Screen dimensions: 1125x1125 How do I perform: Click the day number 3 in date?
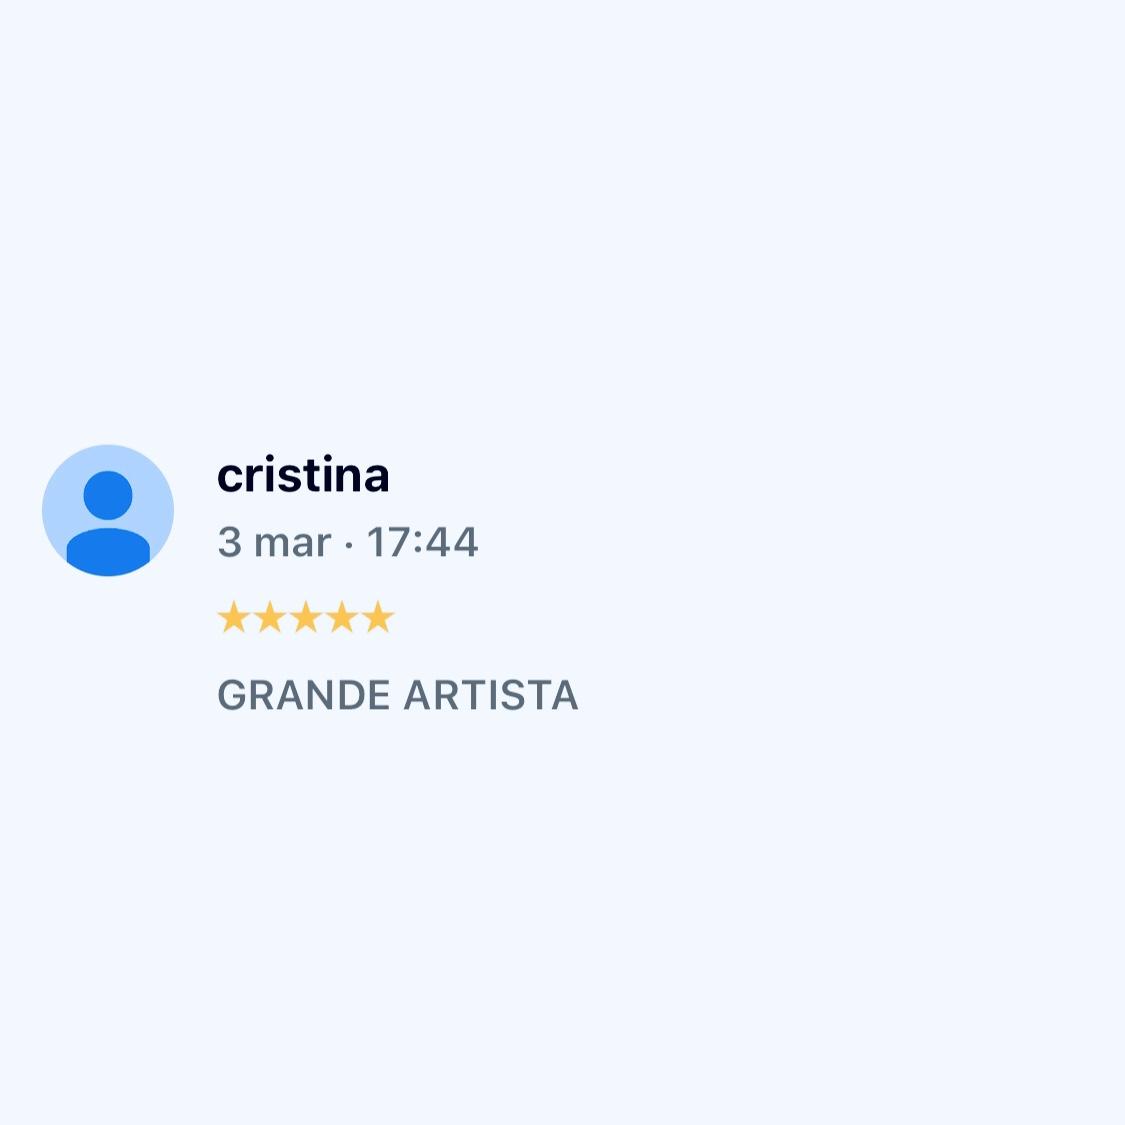point(230,542)
